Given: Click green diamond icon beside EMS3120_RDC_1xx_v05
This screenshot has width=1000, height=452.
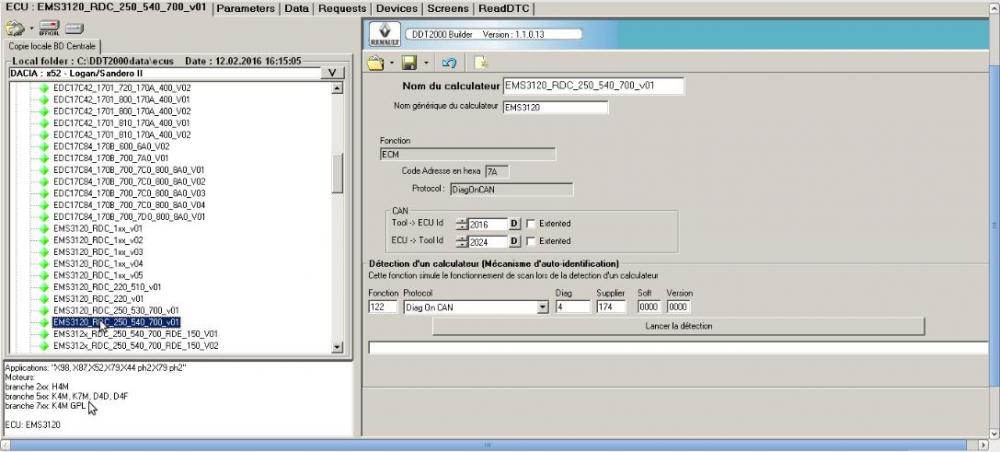Looking at the screenshot, I should pyautogui.click(x=43, y=275).
